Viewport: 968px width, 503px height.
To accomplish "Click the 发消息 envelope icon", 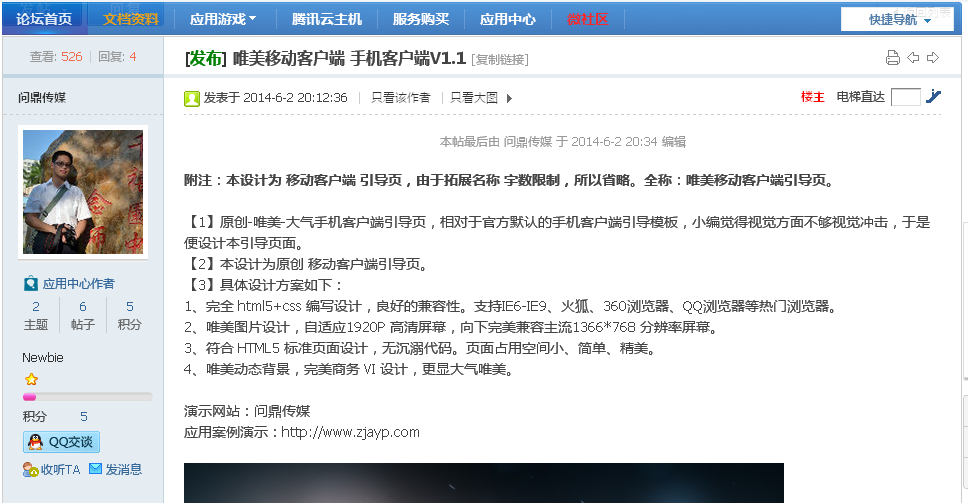I will (x=95, y=469).
